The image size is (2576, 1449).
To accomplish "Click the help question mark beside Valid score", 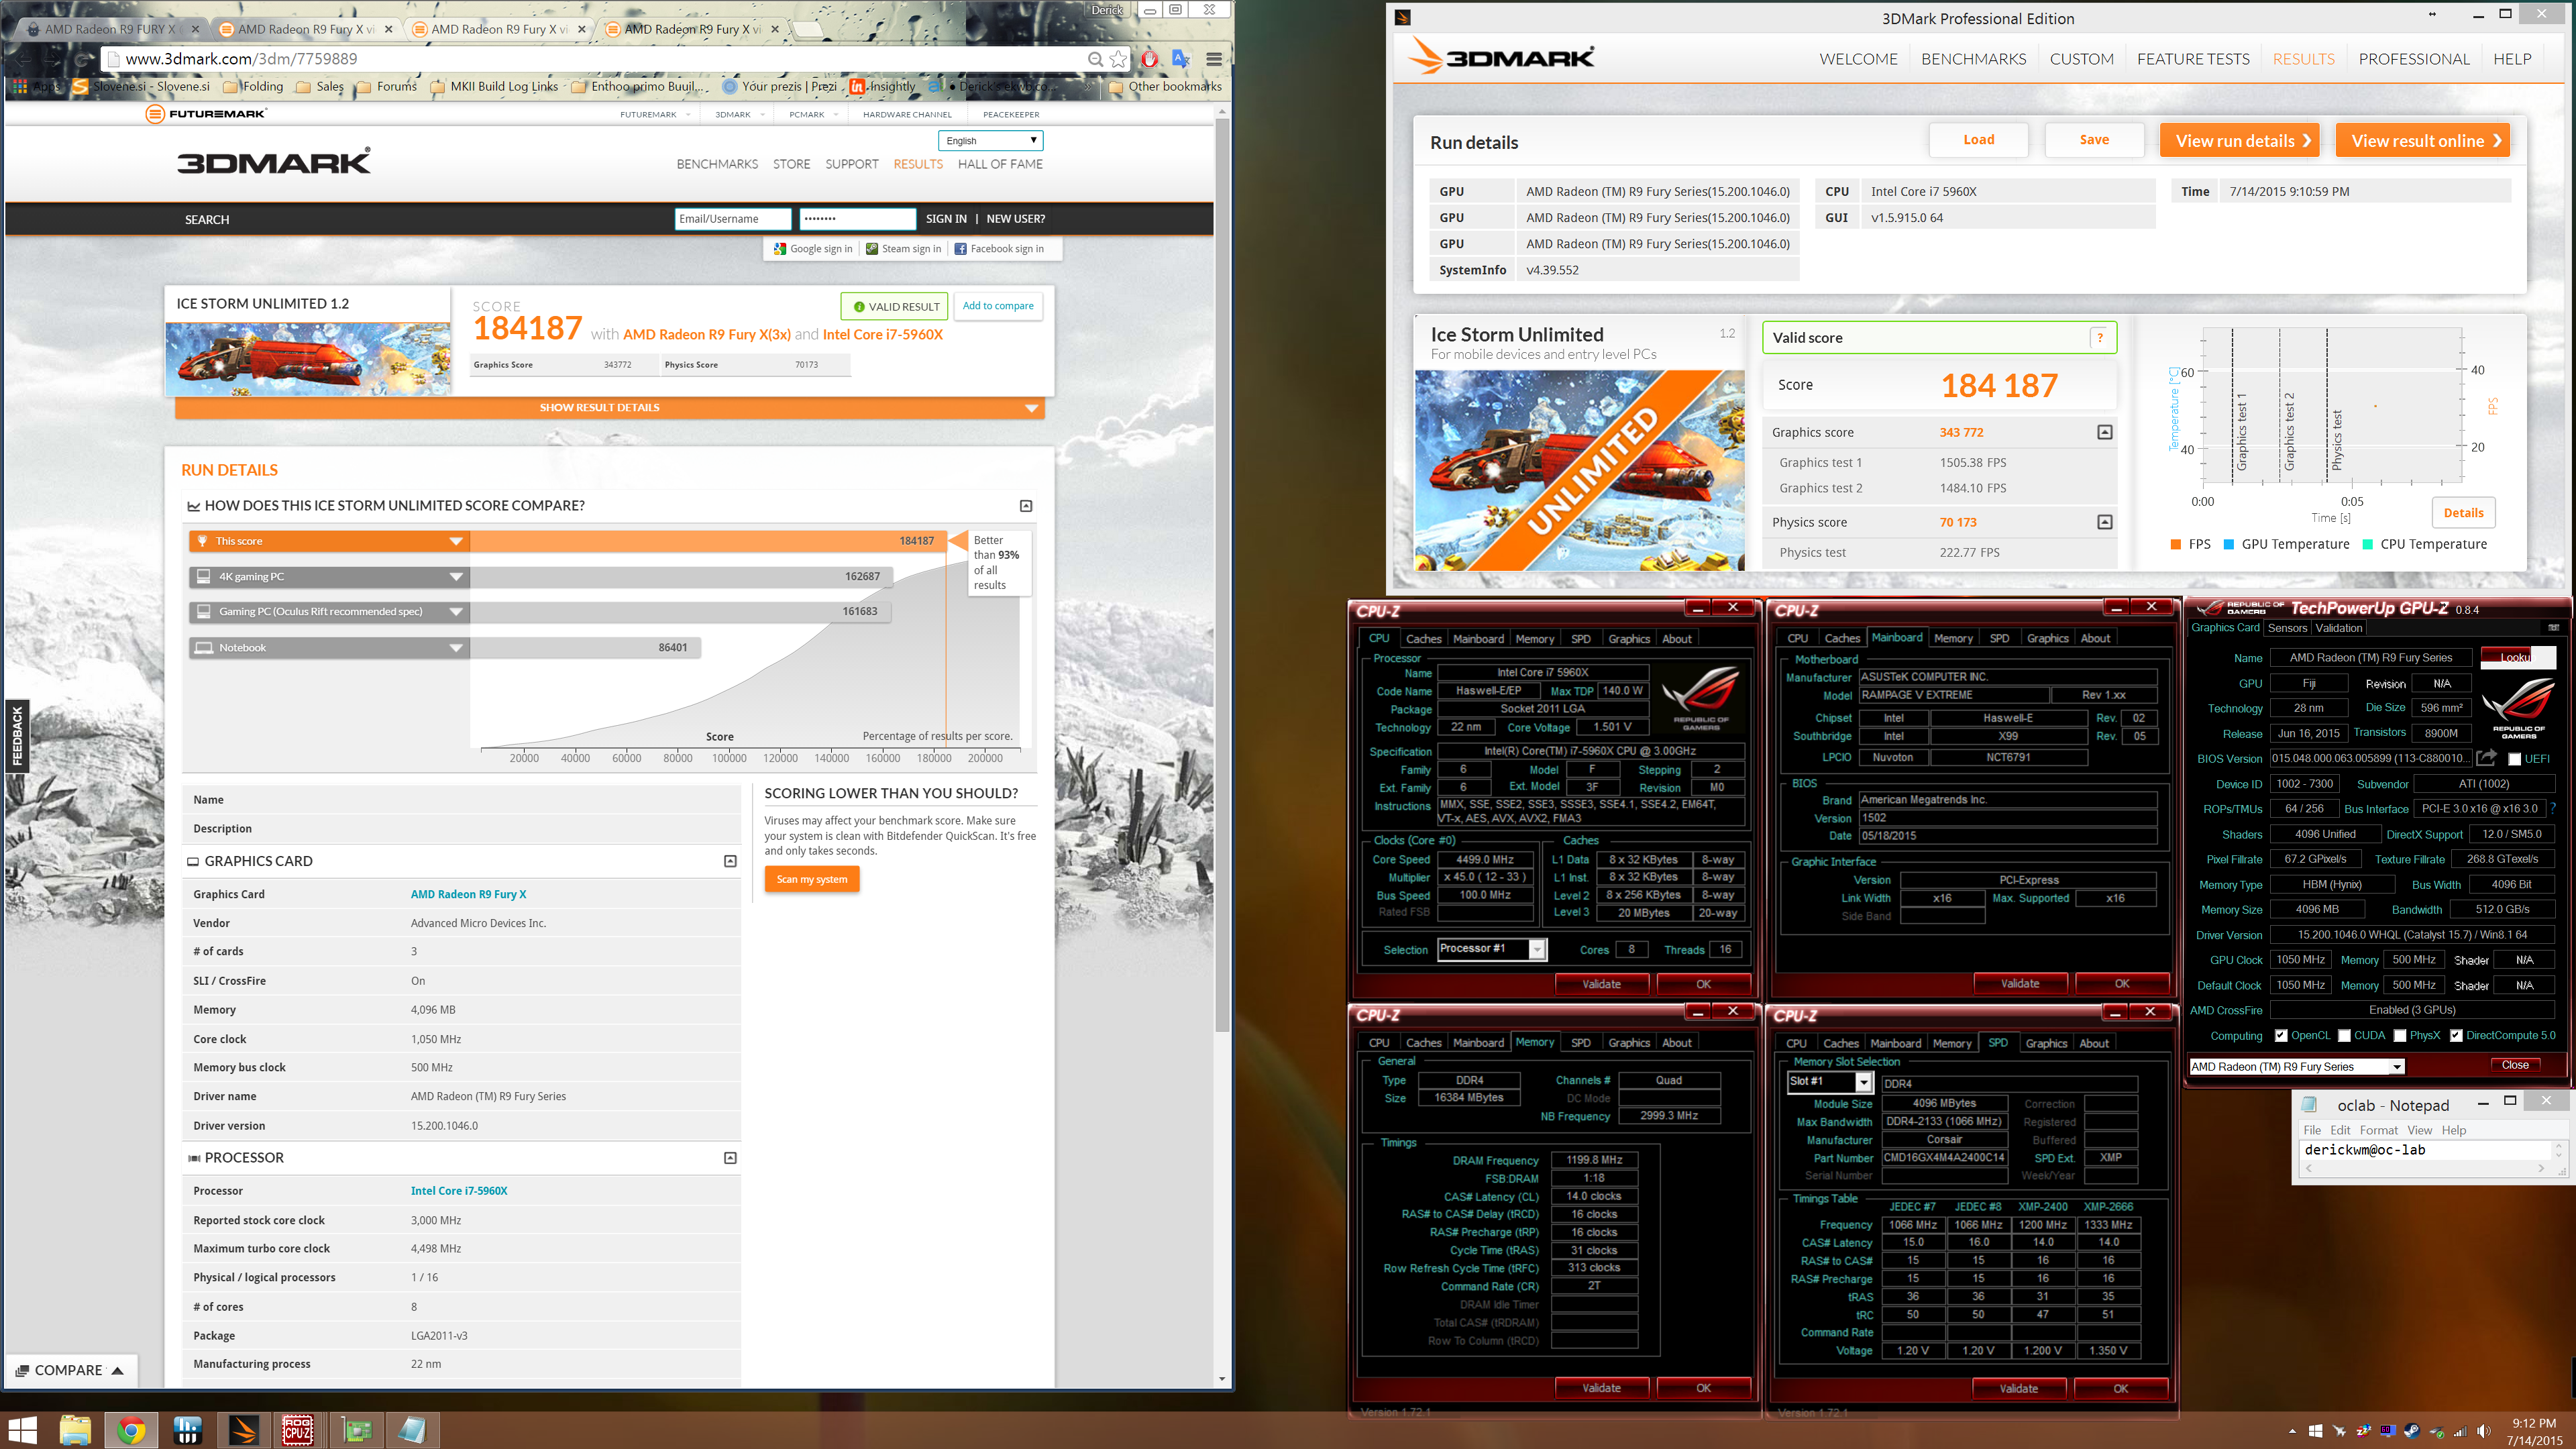I will click(x=2100, y=338).
